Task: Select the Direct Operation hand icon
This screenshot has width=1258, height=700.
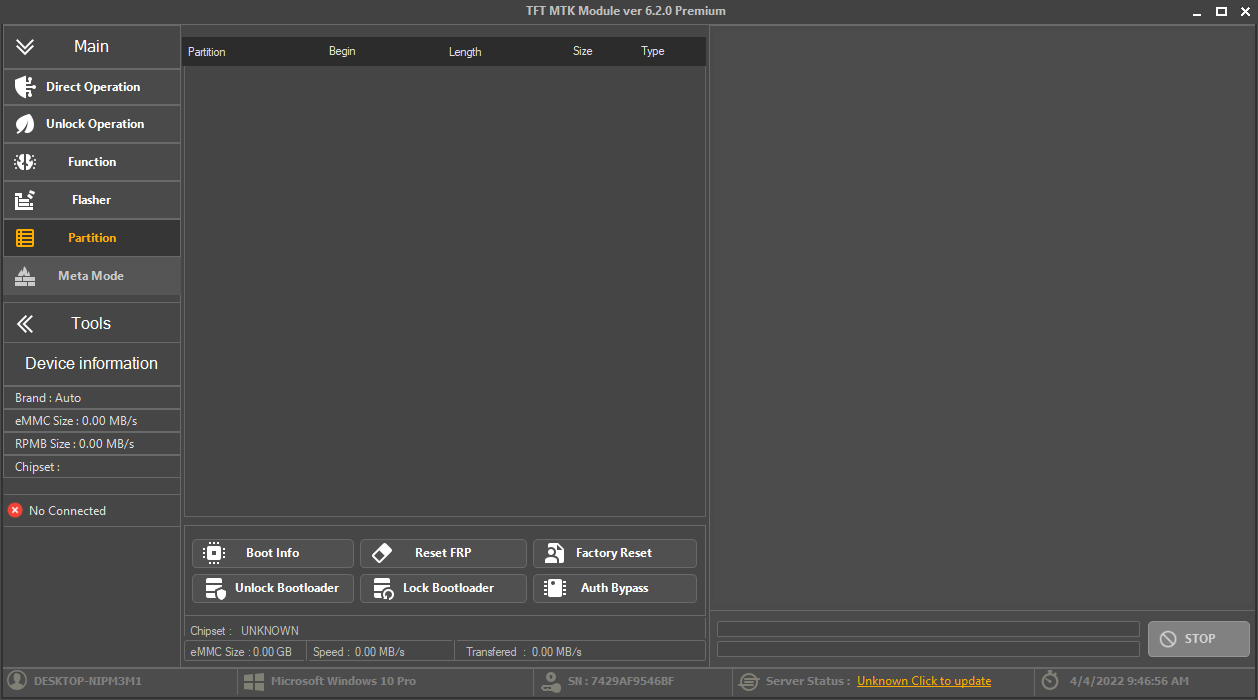Action: (25, 86)
